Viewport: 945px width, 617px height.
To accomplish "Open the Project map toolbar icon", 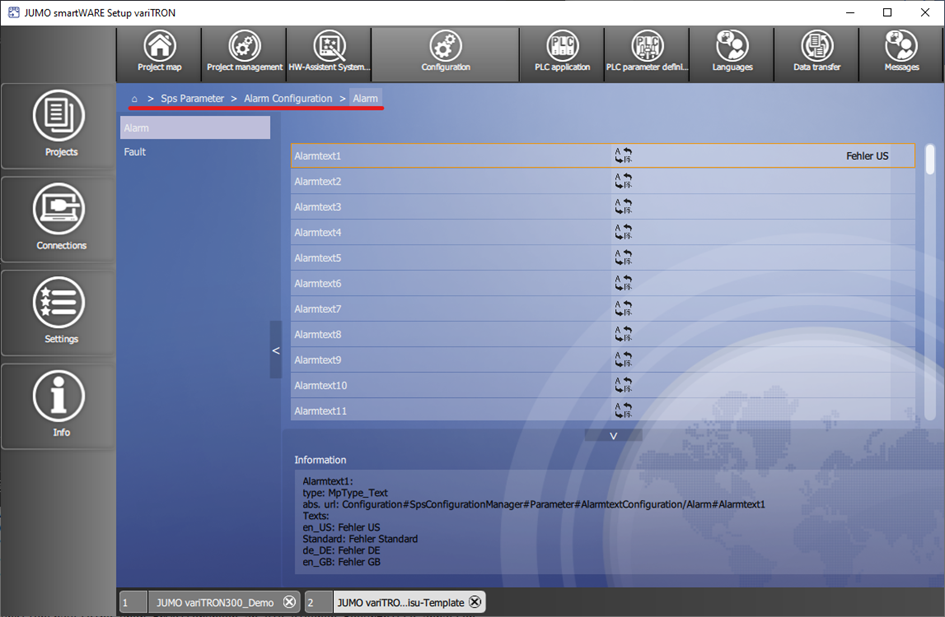I will click(x=159, y=54).
